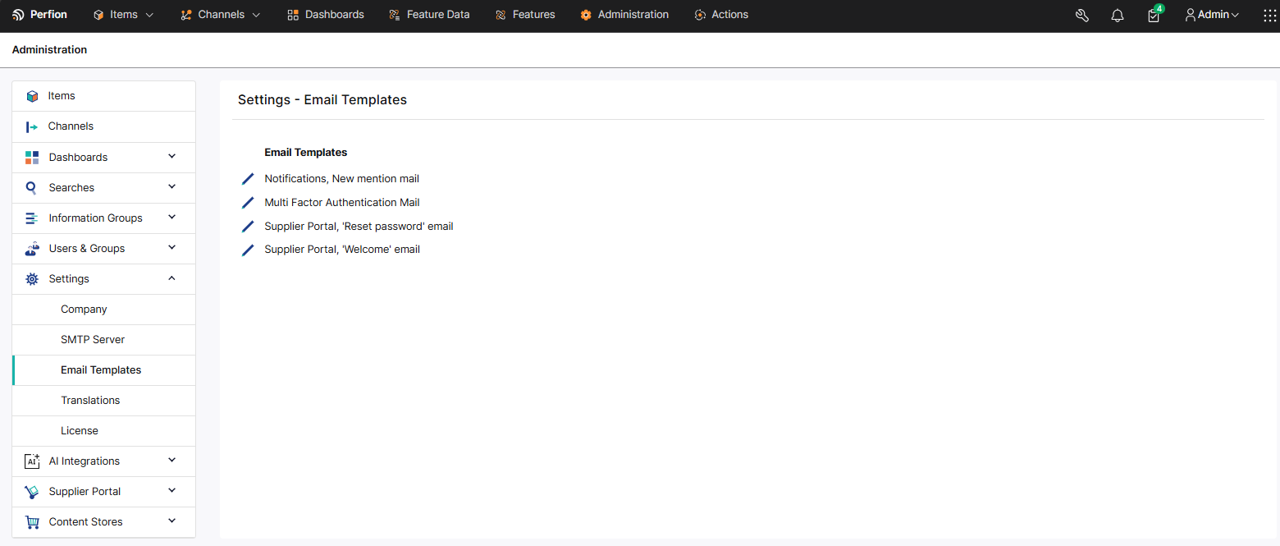Viewport: 1280px width, 546px height.
Task: Expand the Content Stores chevron
Action: coord(172,521)
